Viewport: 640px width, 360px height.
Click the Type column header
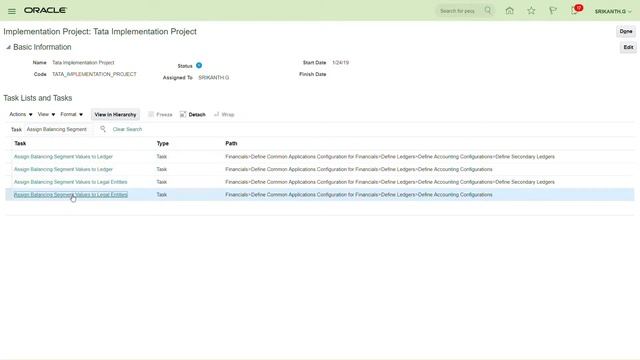click(162, 143)
